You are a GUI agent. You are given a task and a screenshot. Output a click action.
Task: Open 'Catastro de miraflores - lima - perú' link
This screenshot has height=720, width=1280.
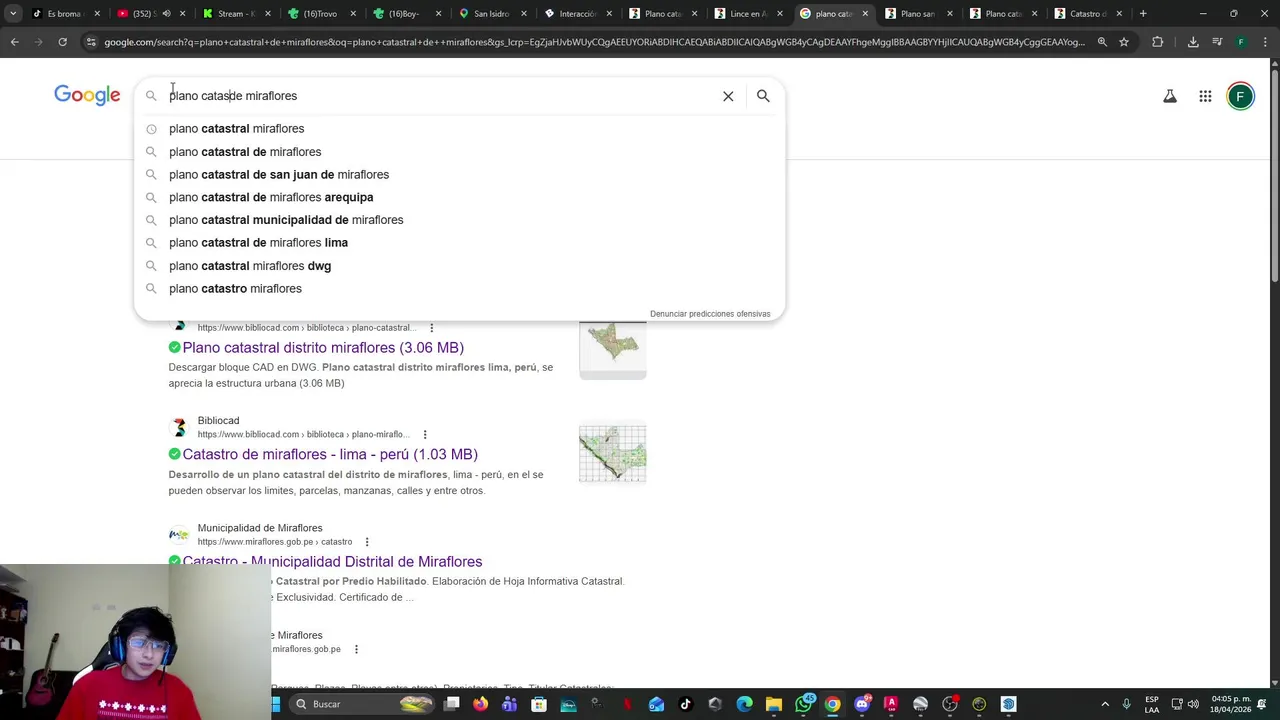click(330, 454)
